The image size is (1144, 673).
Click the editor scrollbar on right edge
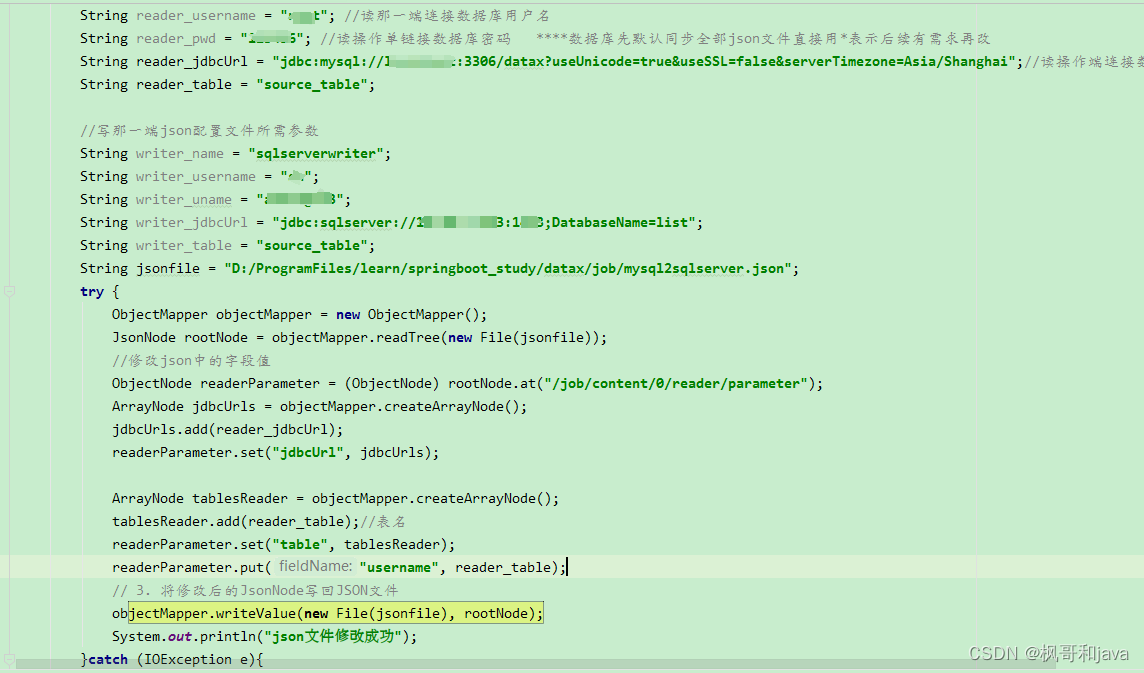coord(1139,300)
